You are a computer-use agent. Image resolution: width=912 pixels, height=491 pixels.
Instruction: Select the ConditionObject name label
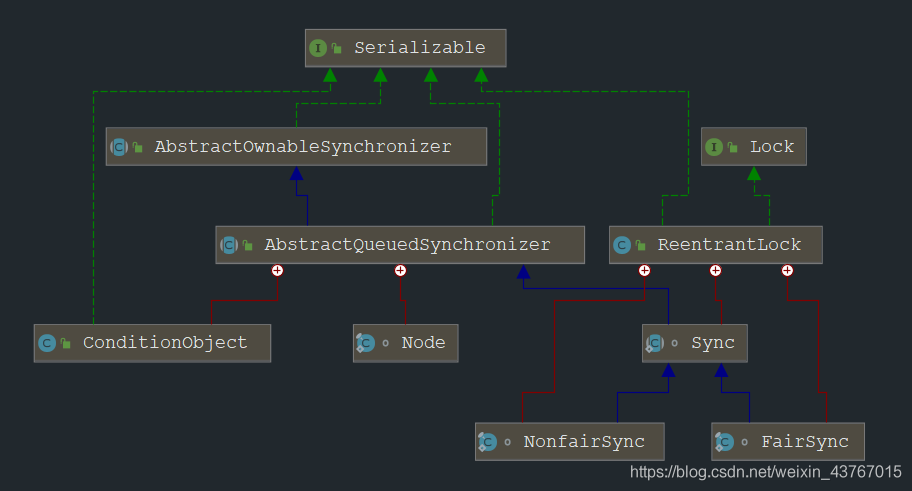pyautogui.click(x=165, y=343)
